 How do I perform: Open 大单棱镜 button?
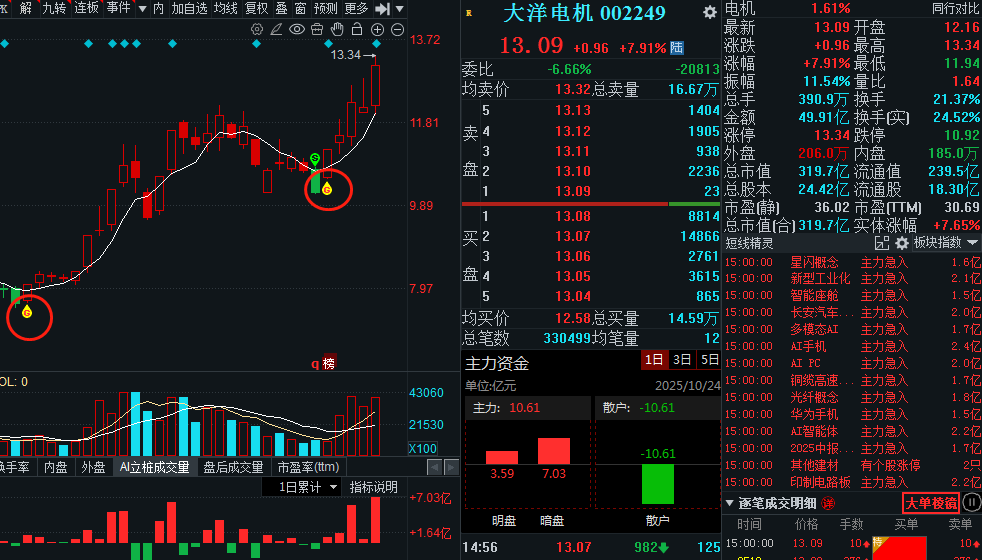pos(931,503)
